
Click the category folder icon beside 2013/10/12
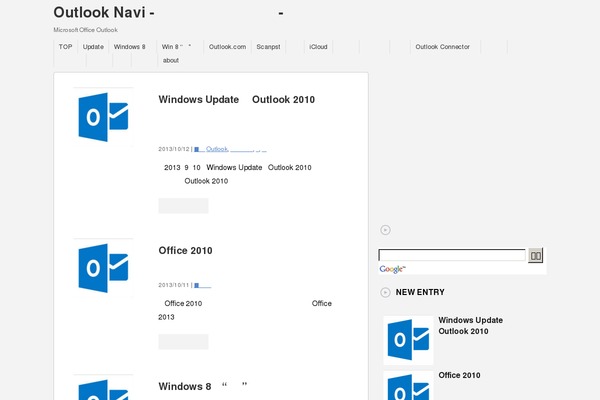[197, 149]
